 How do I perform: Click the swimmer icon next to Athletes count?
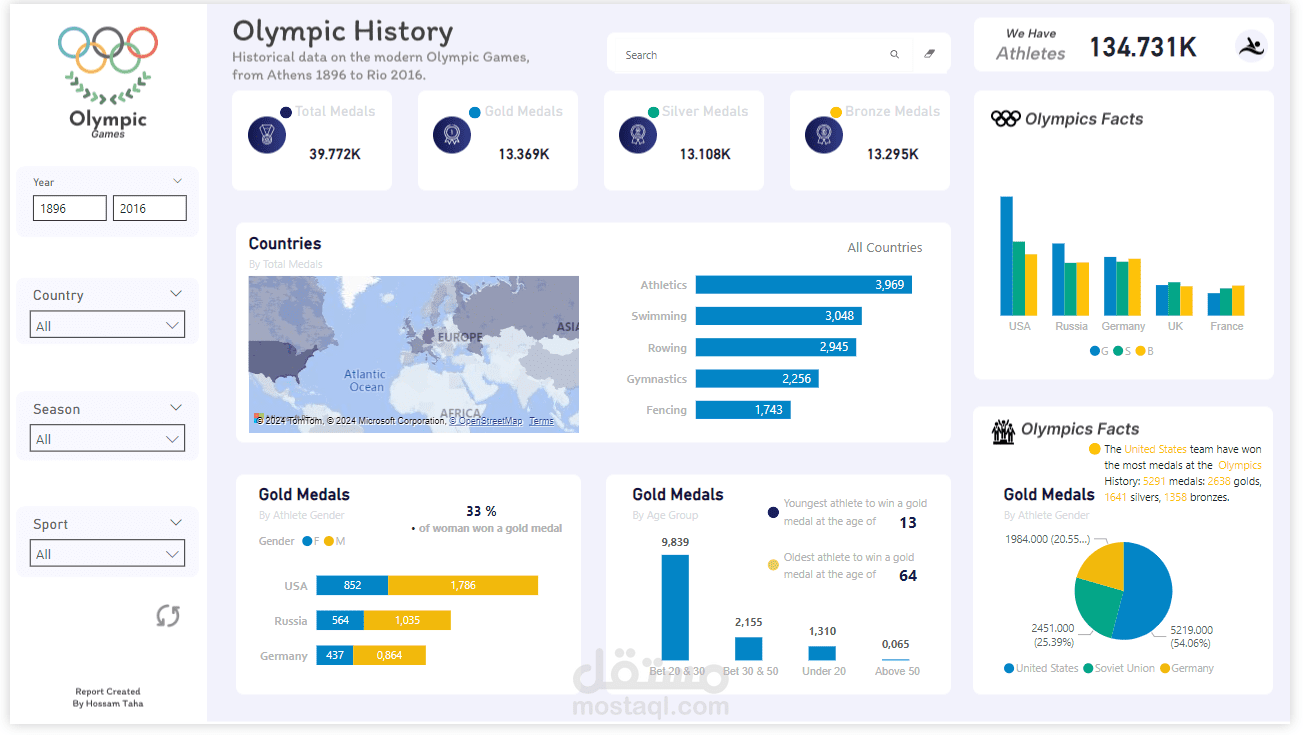pos(1251,46)
